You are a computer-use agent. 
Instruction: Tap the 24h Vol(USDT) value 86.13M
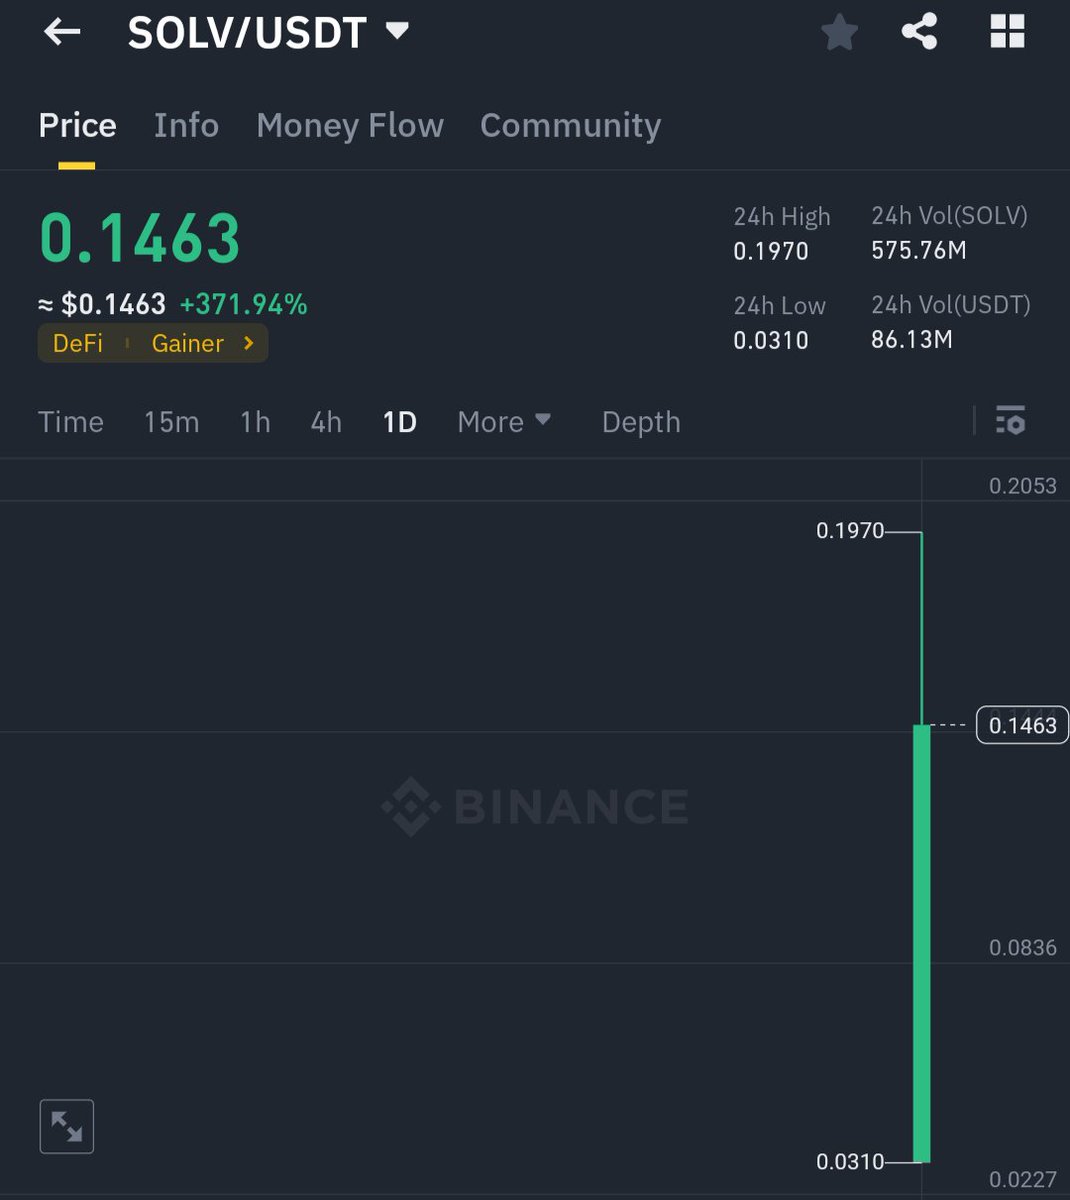click(912, 340)
